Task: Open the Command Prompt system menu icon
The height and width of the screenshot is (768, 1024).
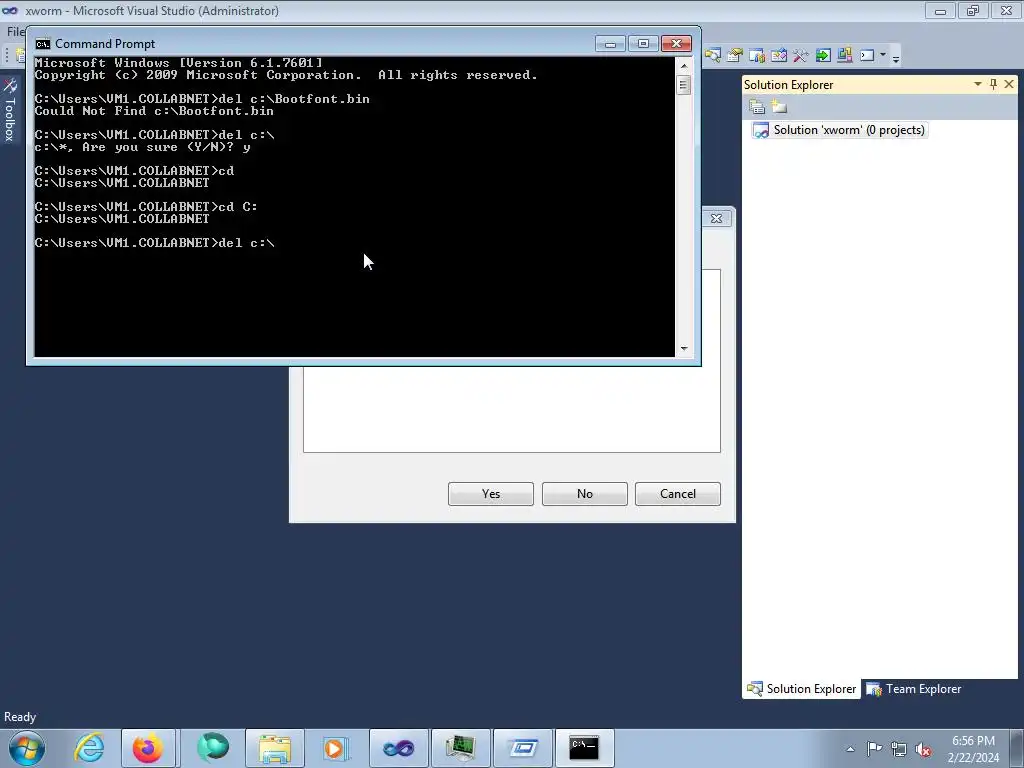Action: click(43, 44)
